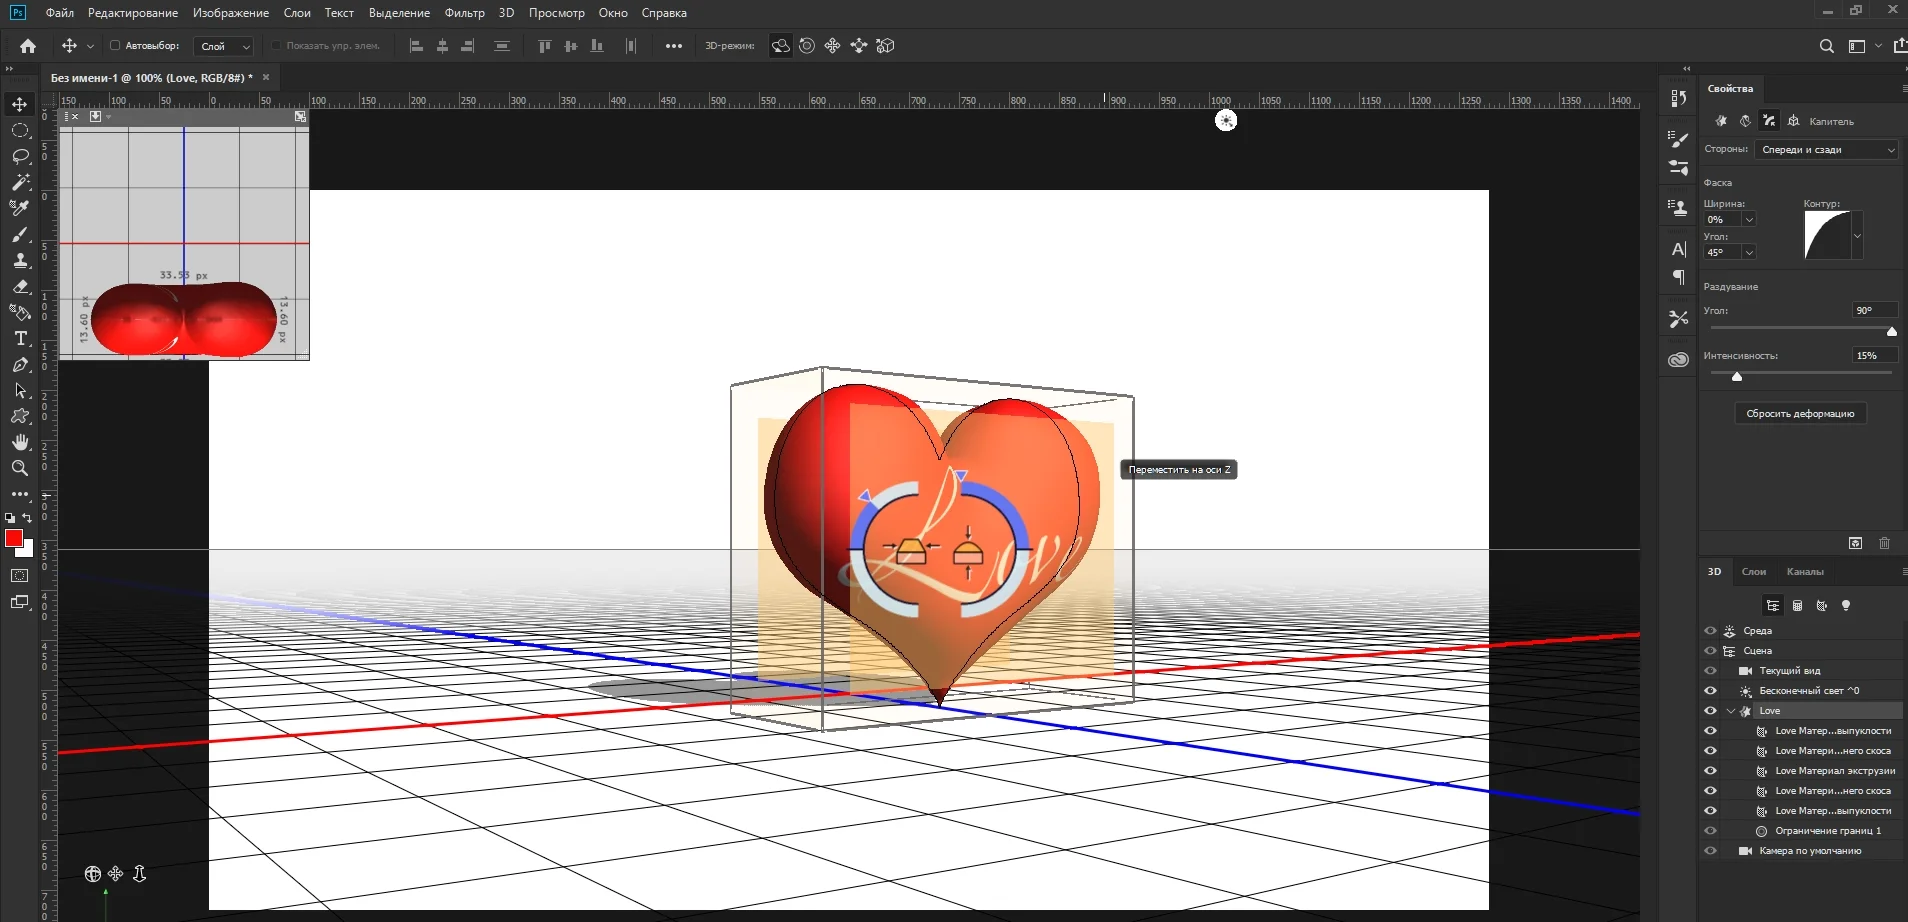Image resolution: width=1908 pixels, height=922 pixels.
Task: Select the Hand tool
Action: click(20, 442)
